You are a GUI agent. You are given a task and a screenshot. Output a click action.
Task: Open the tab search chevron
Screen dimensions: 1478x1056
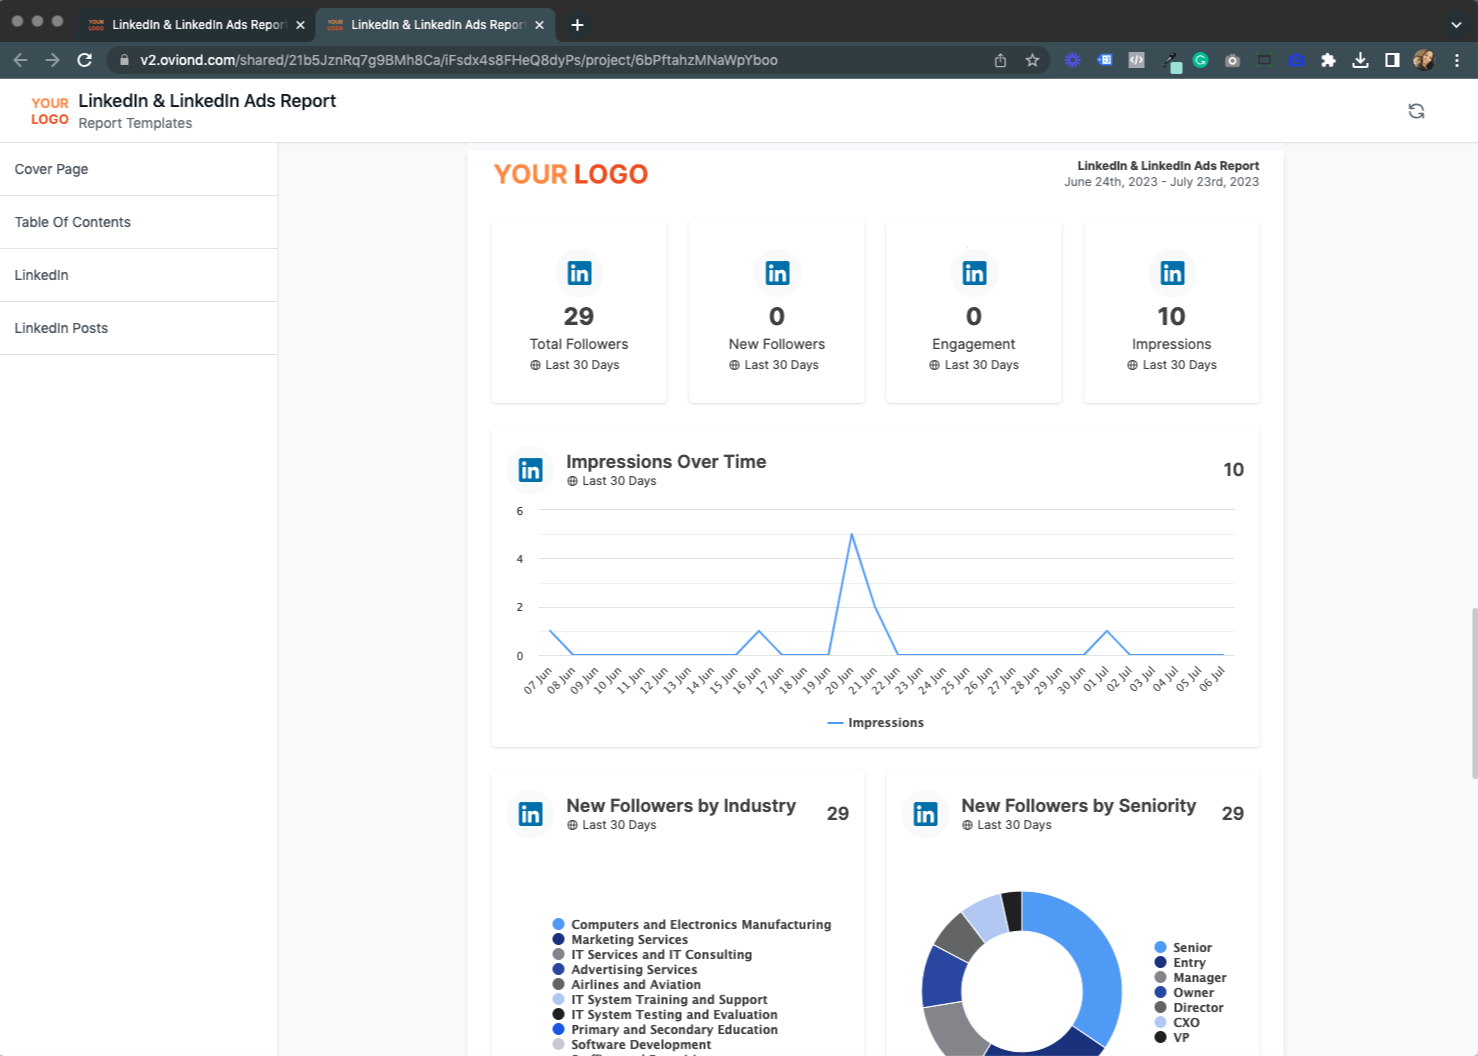1456,24
